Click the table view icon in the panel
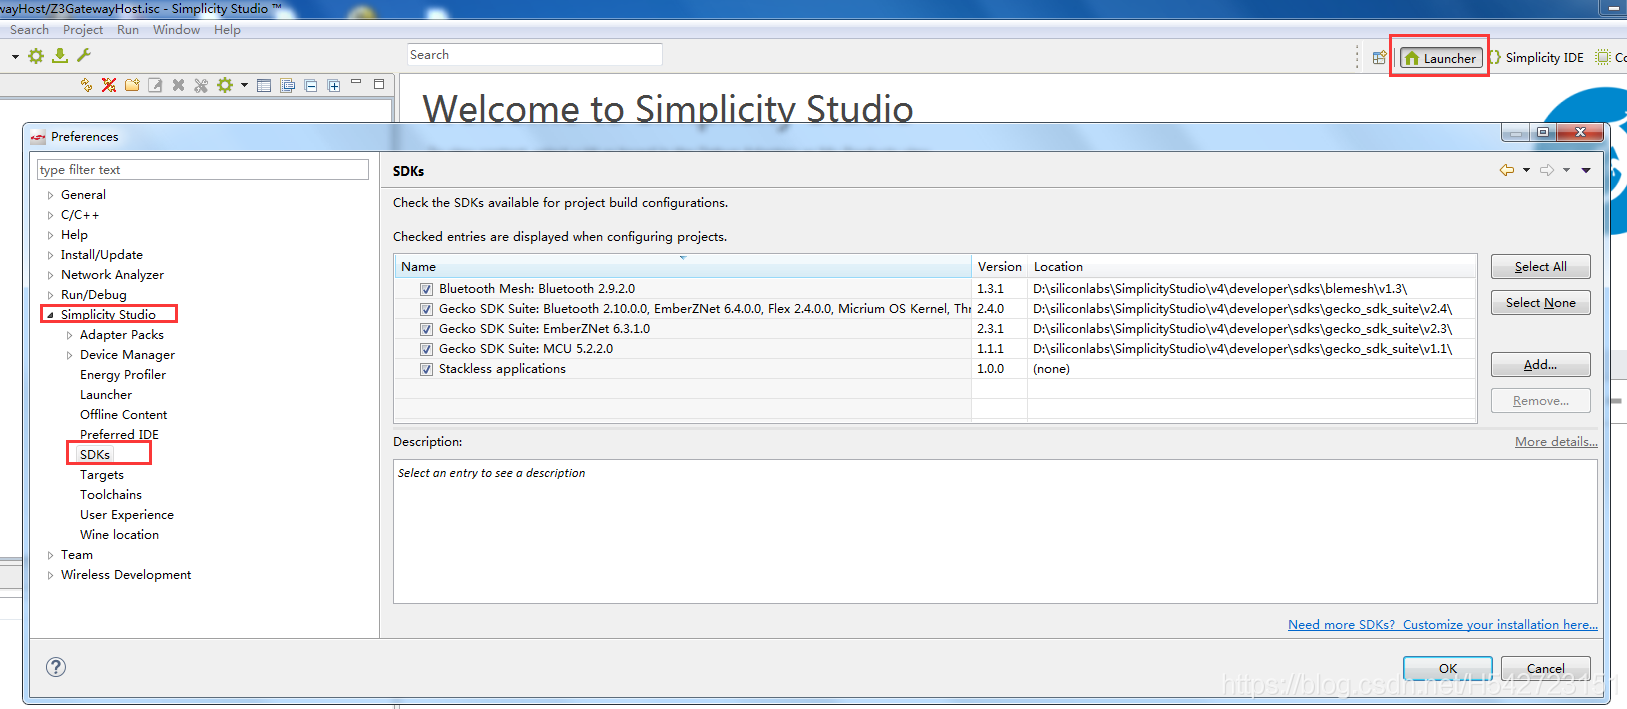The height and width of the screenshot is (709, 1627). click(264, 85)
